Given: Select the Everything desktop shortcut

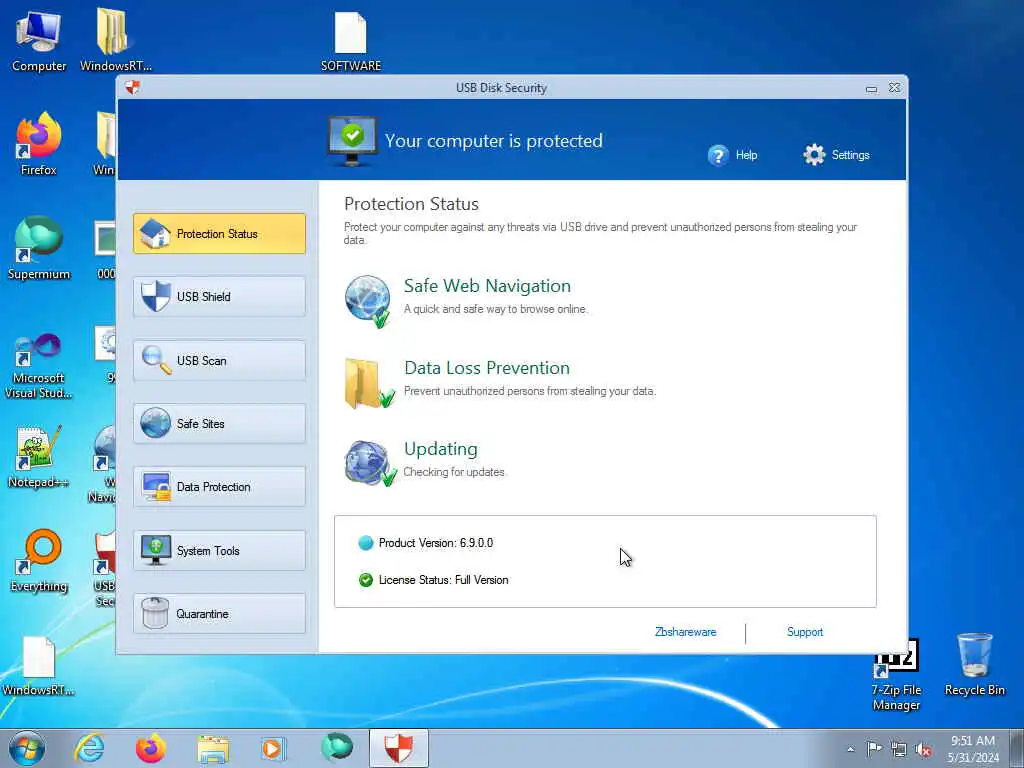Looking at the screenshot, I should pyautogui.click(x=39, y=560).
